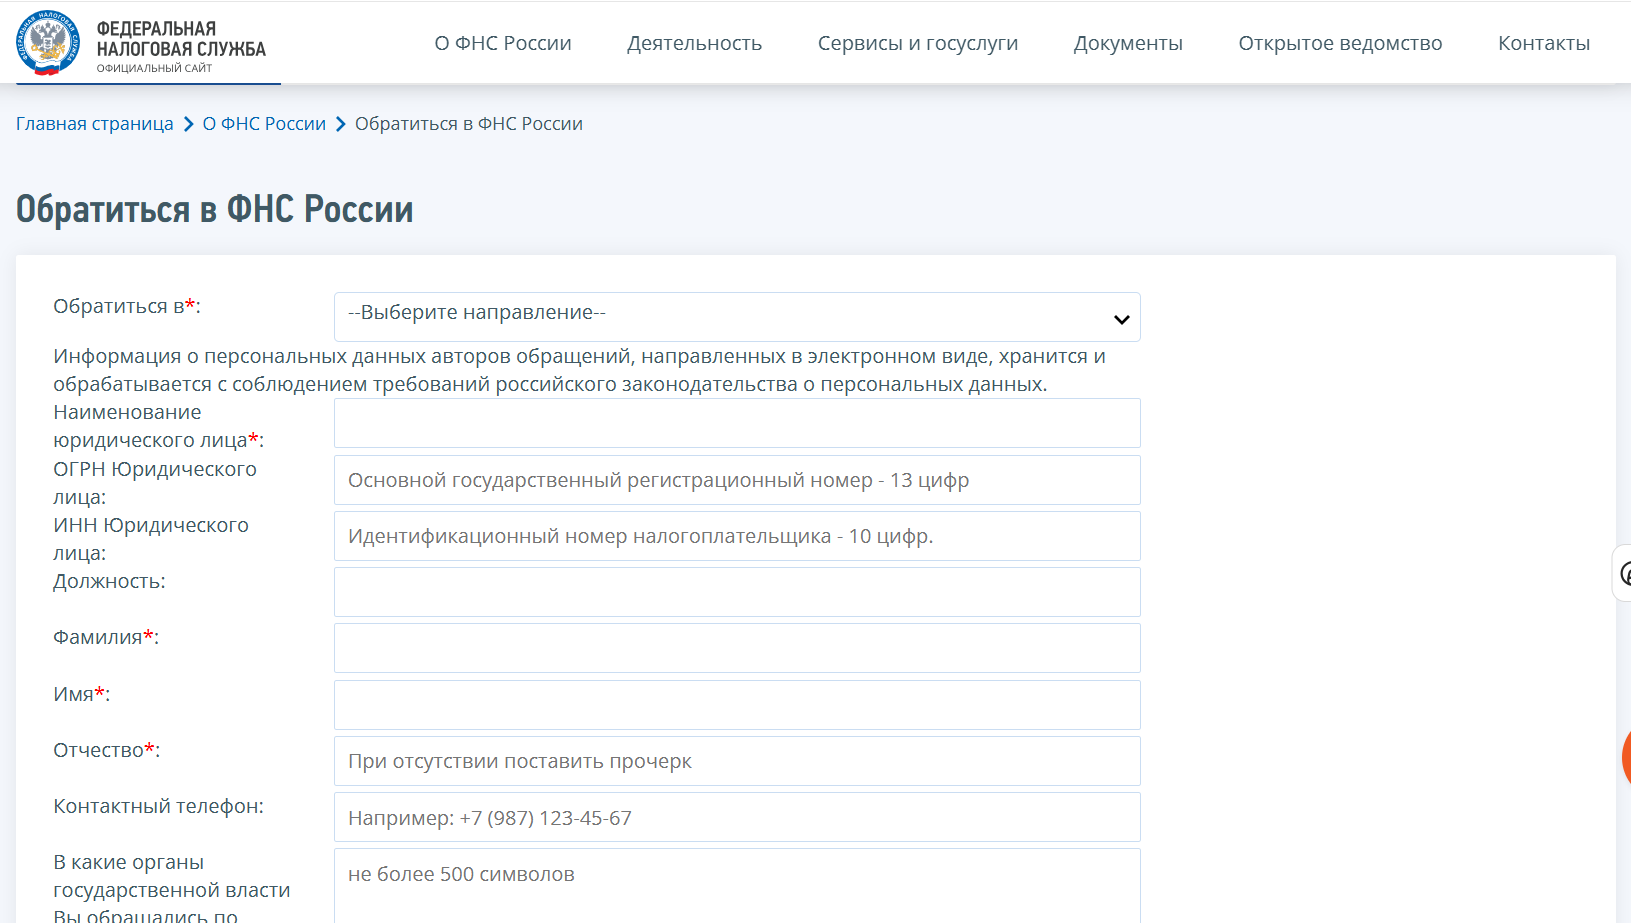Click the 'Фамилия' input field

tap(737, 648)
